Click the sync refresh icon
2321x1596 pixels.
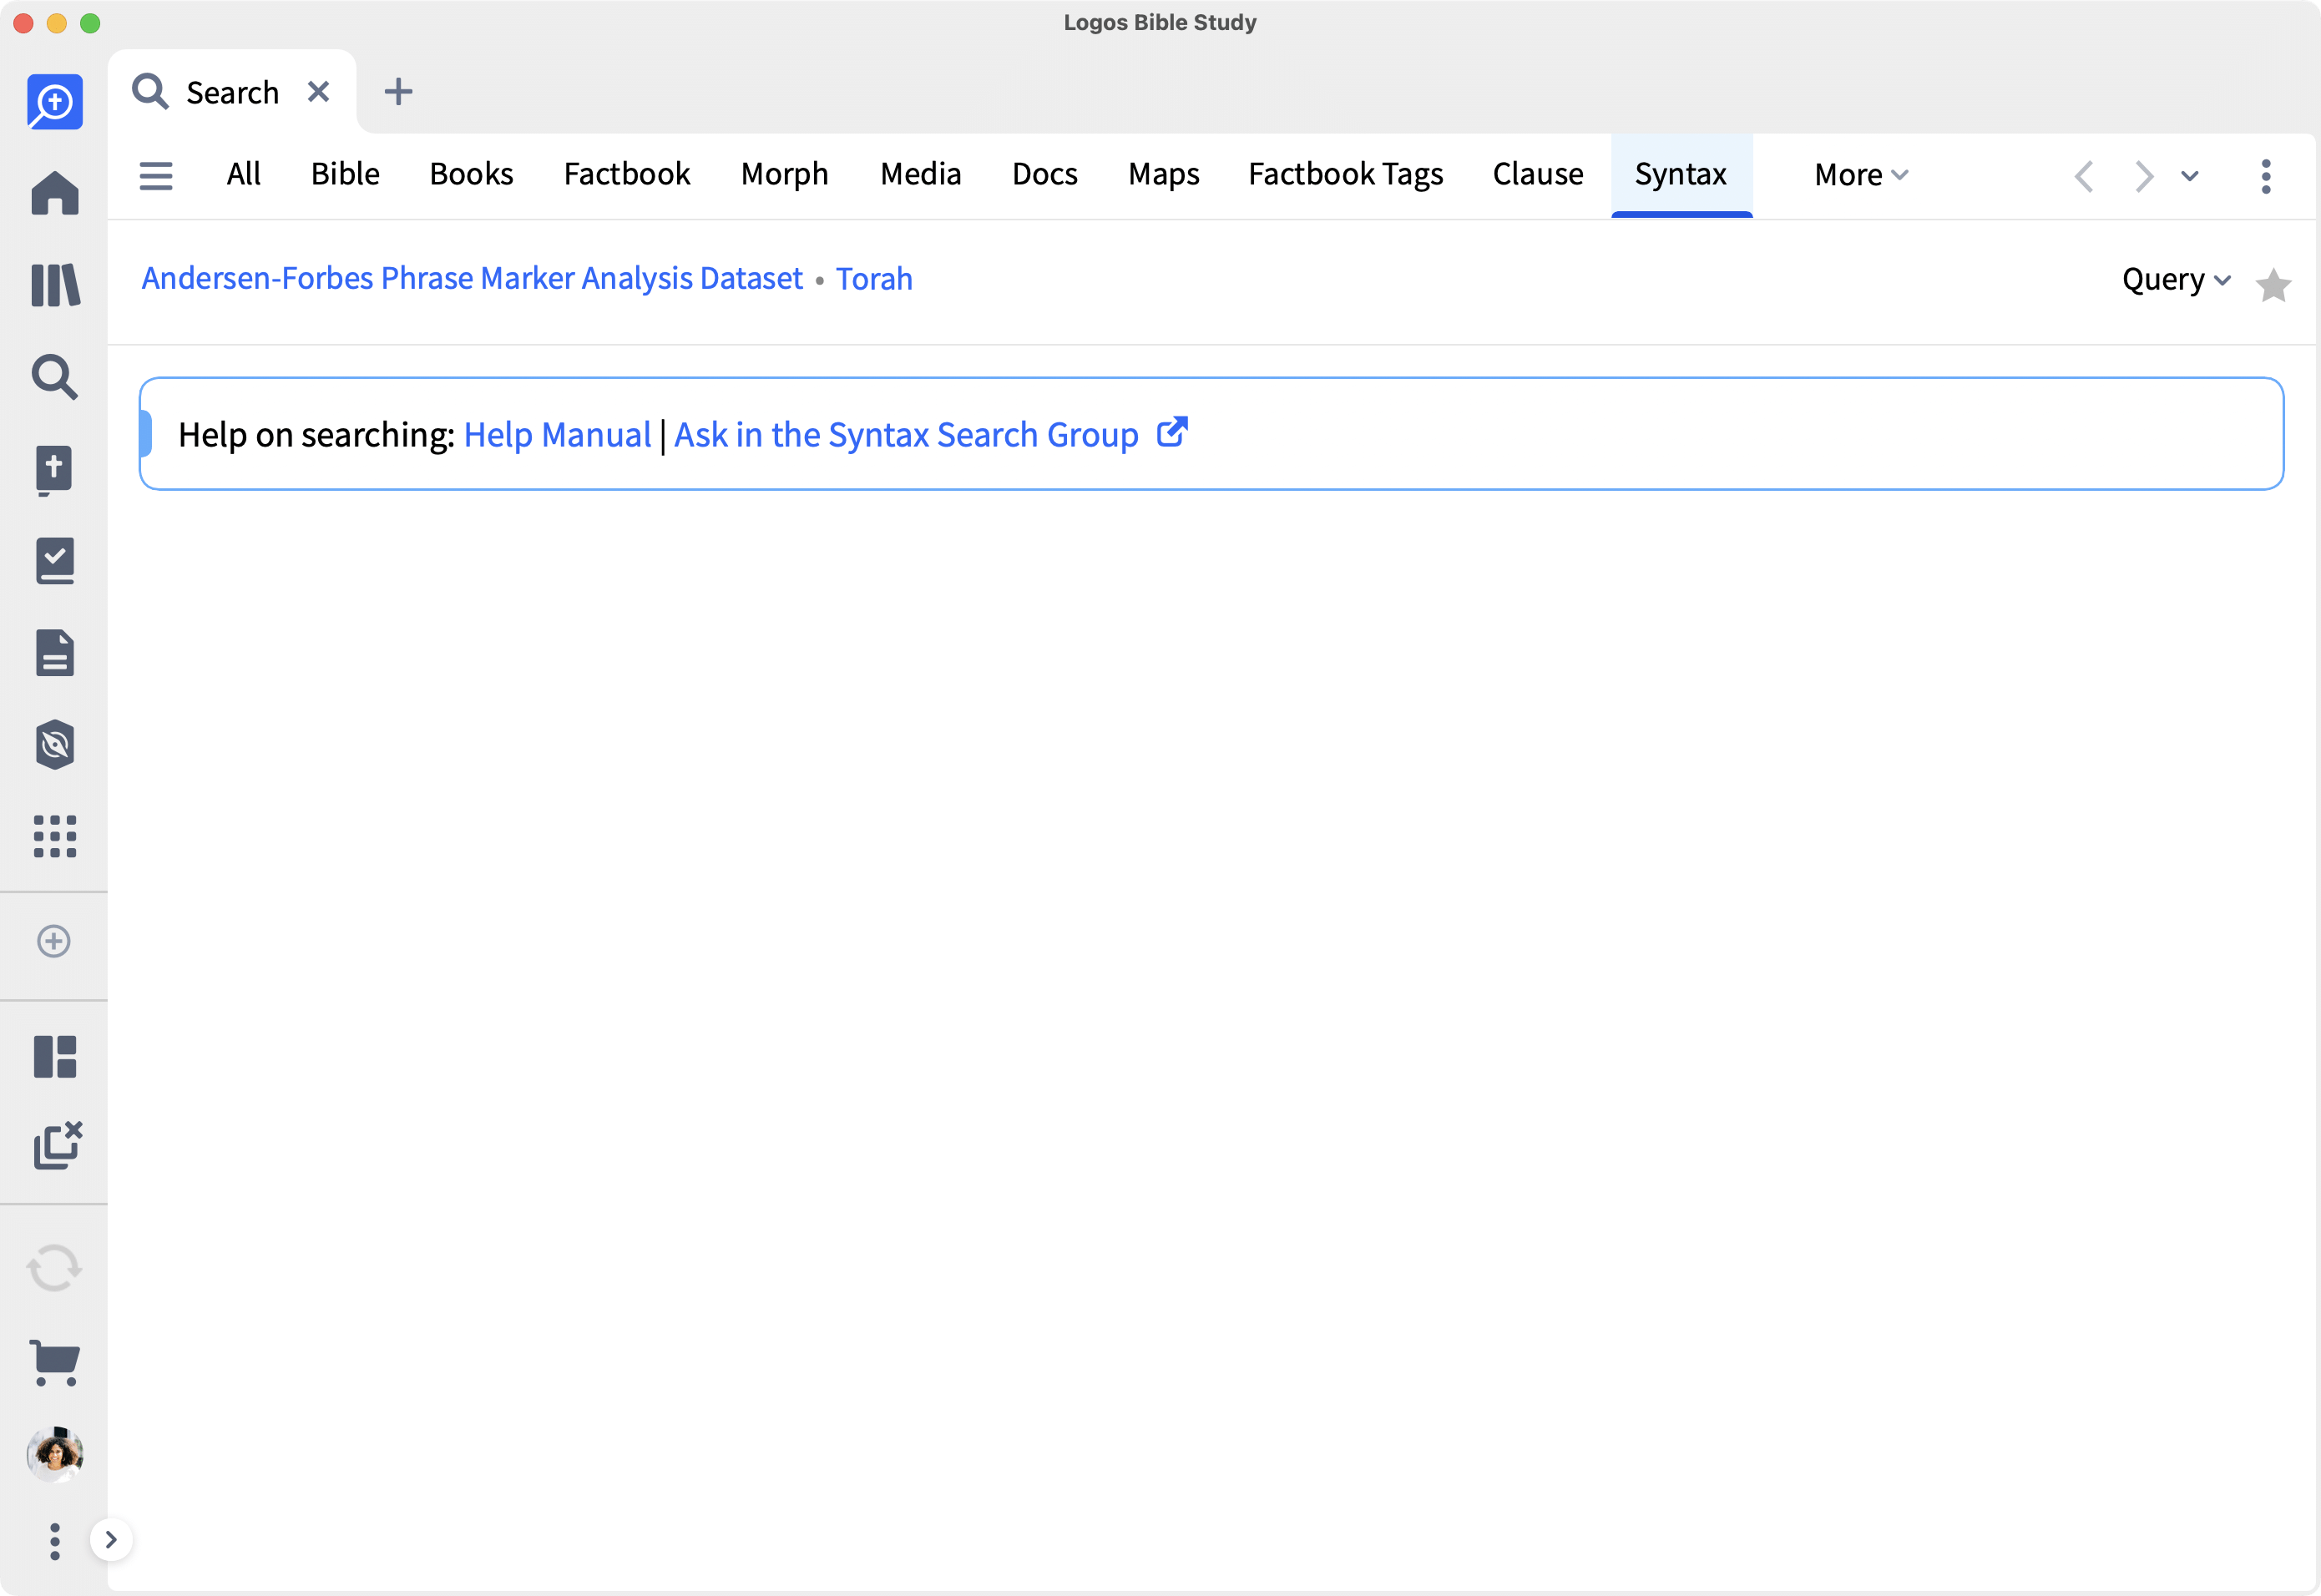[x=54, y=1268]
